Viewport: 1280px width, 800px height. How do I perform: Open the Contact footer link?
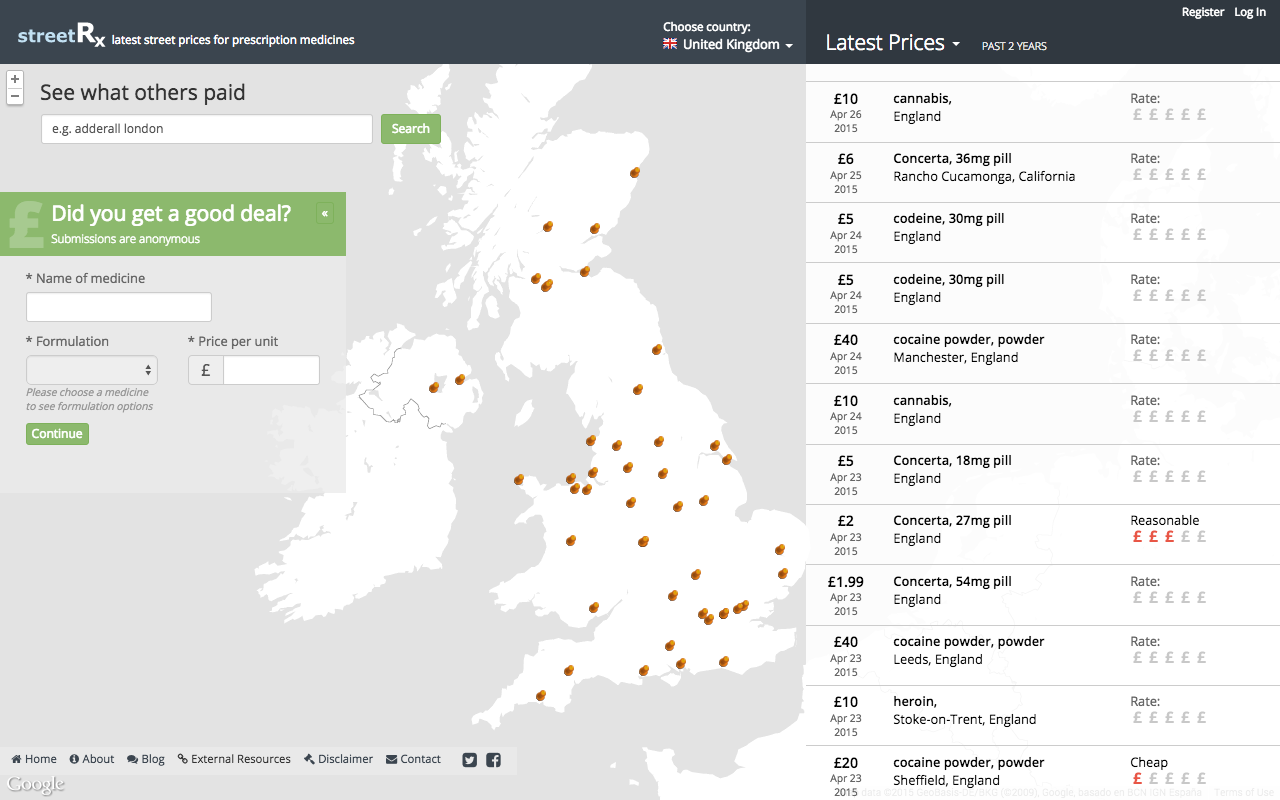coord(413,759)
